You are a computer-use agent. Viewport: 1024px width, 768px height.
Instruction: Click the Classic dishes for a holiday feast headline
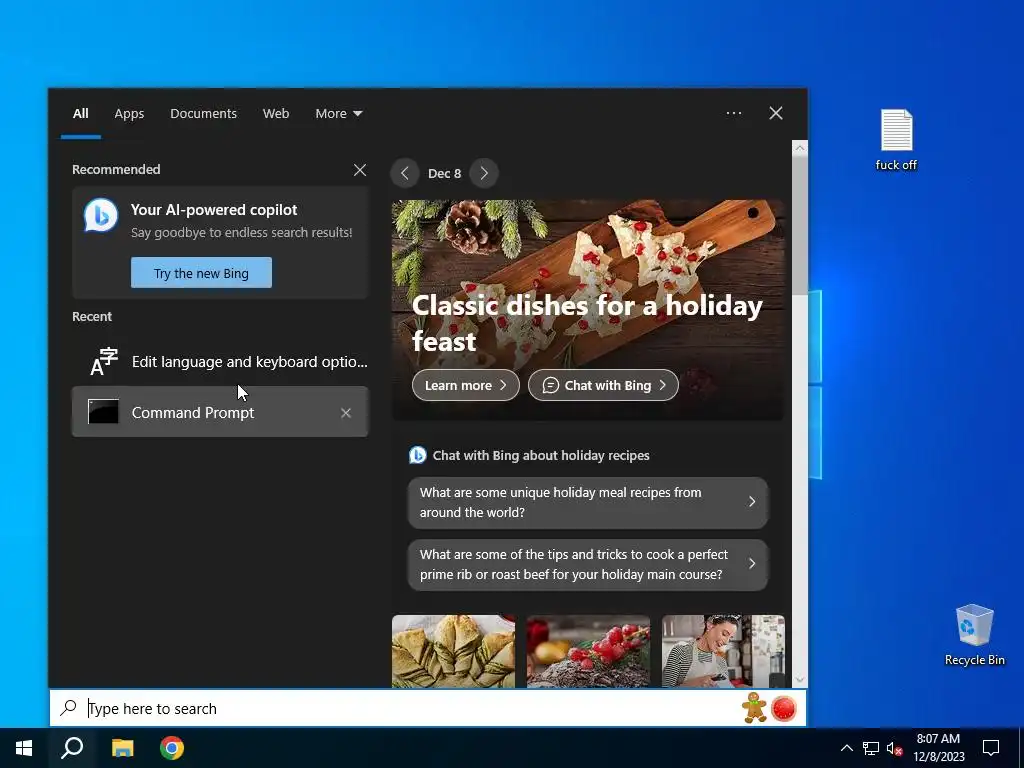(x=587, y=323)
